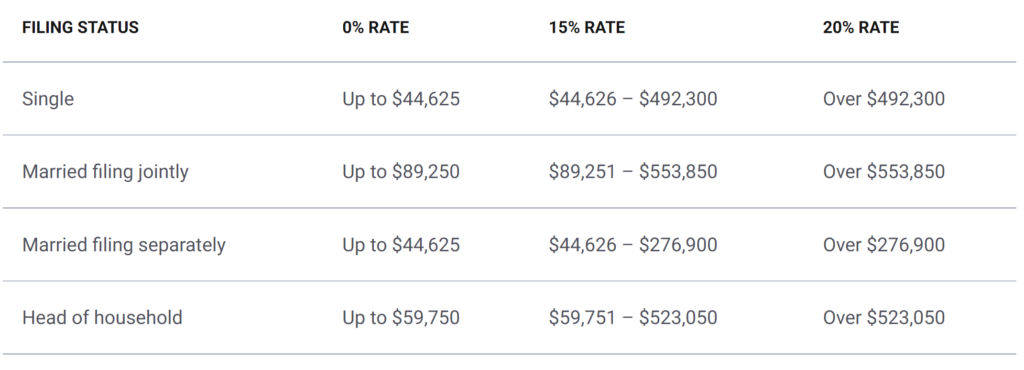
Task: Click the Up to $59,750 cell
Action: pos(401,318)
